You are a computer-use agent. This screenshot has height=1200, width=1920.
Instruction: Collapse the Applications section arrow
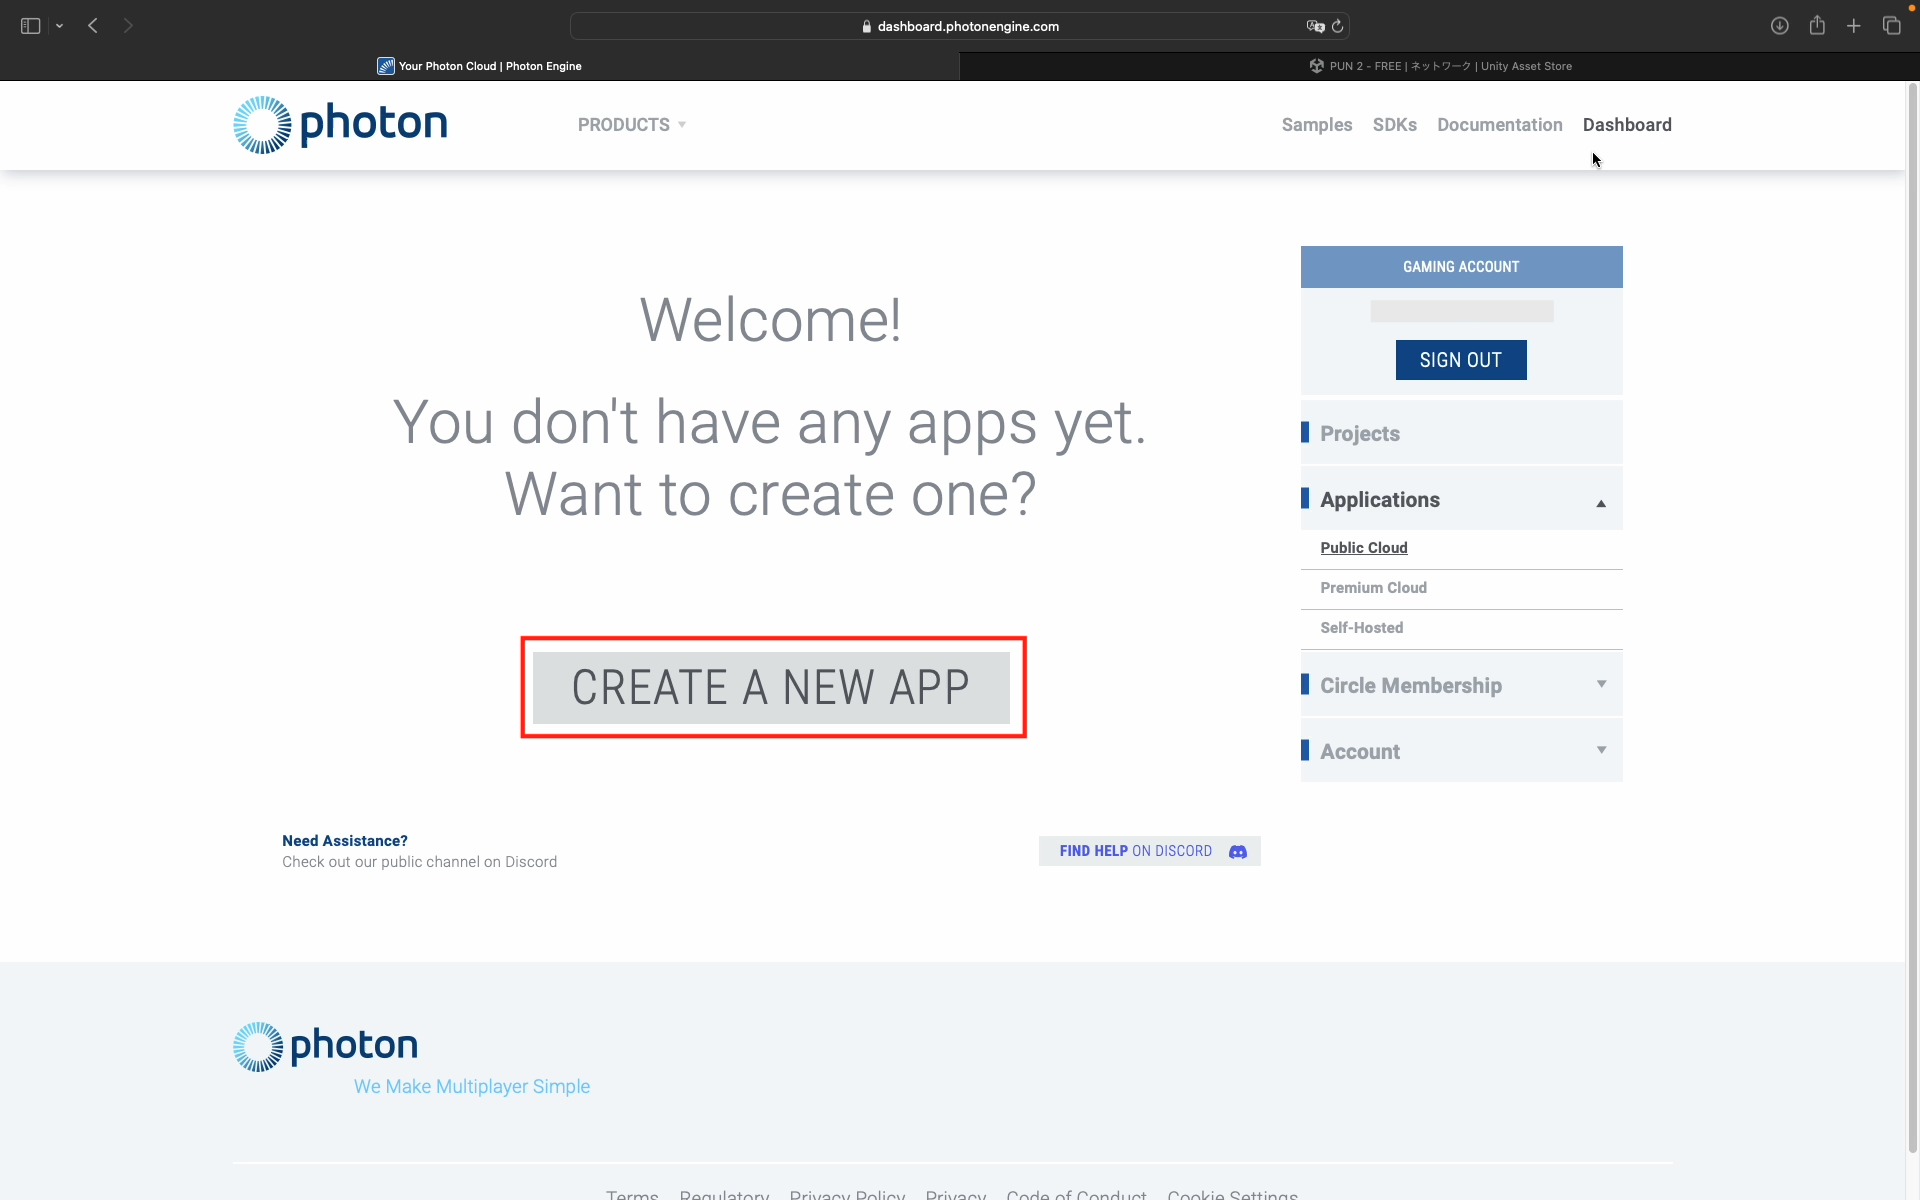coord(1601,503)
